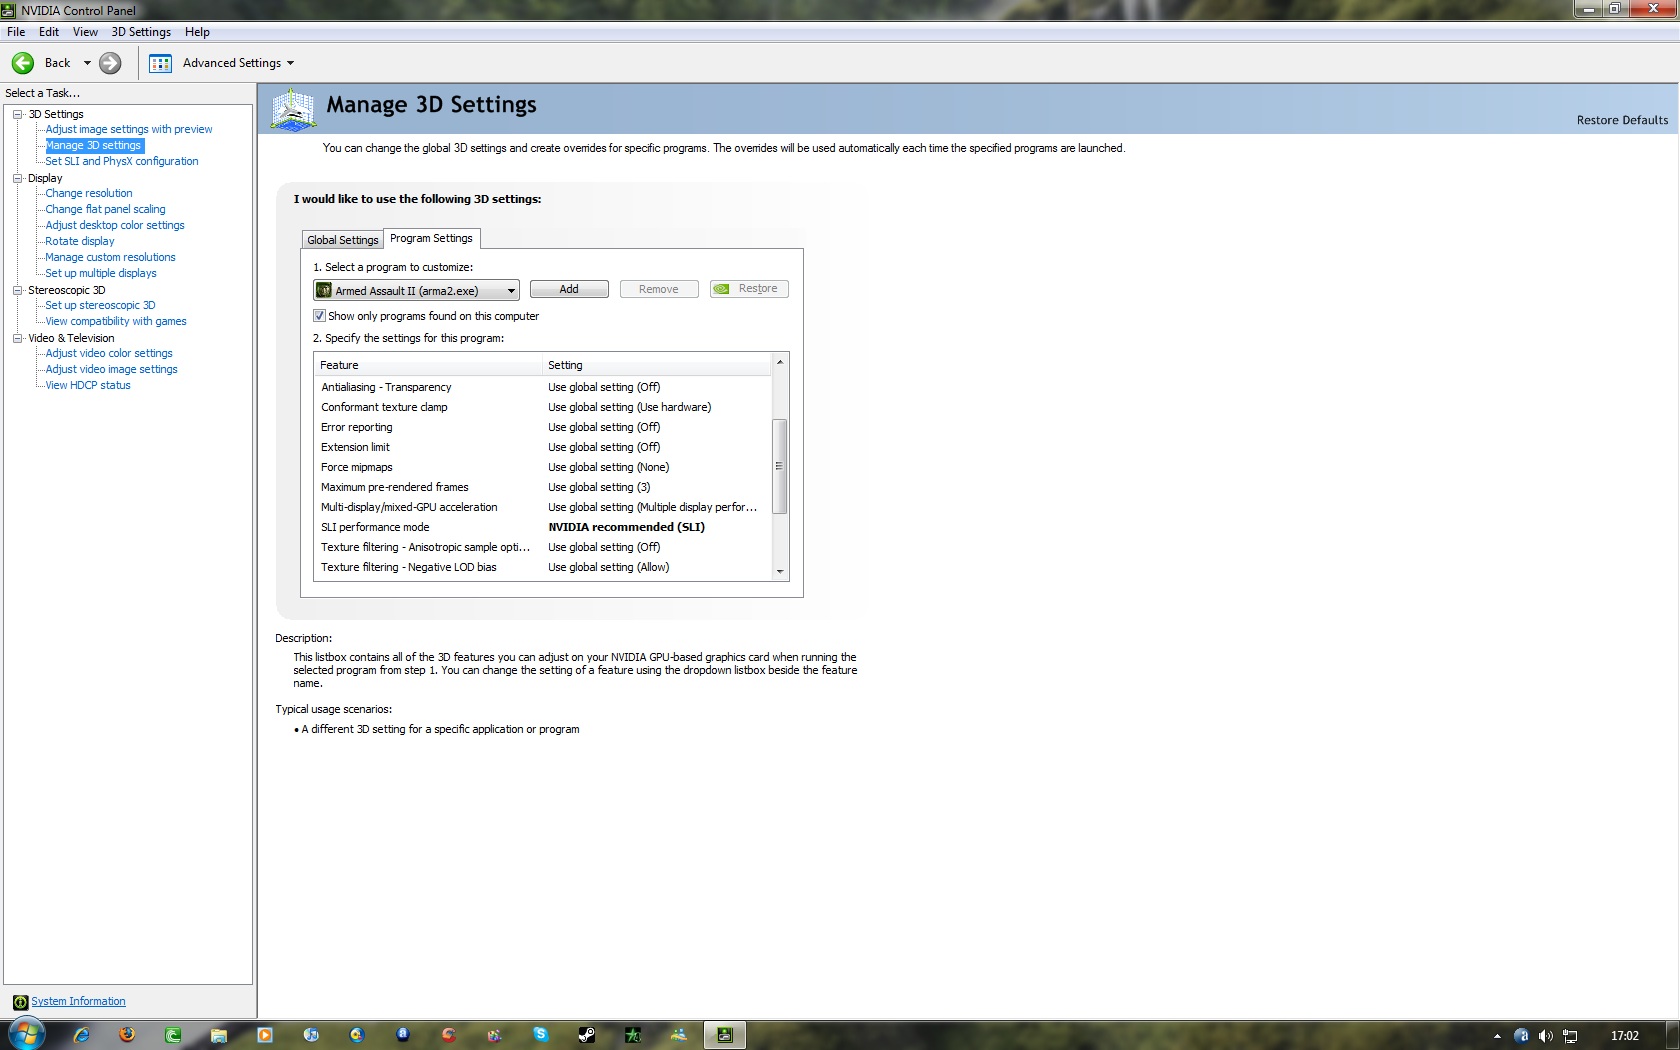This screenshot has height=1050, width=1680.
Task: Launch Internet Explorer from the taskbar
Action: click(x=81, y=1035)
